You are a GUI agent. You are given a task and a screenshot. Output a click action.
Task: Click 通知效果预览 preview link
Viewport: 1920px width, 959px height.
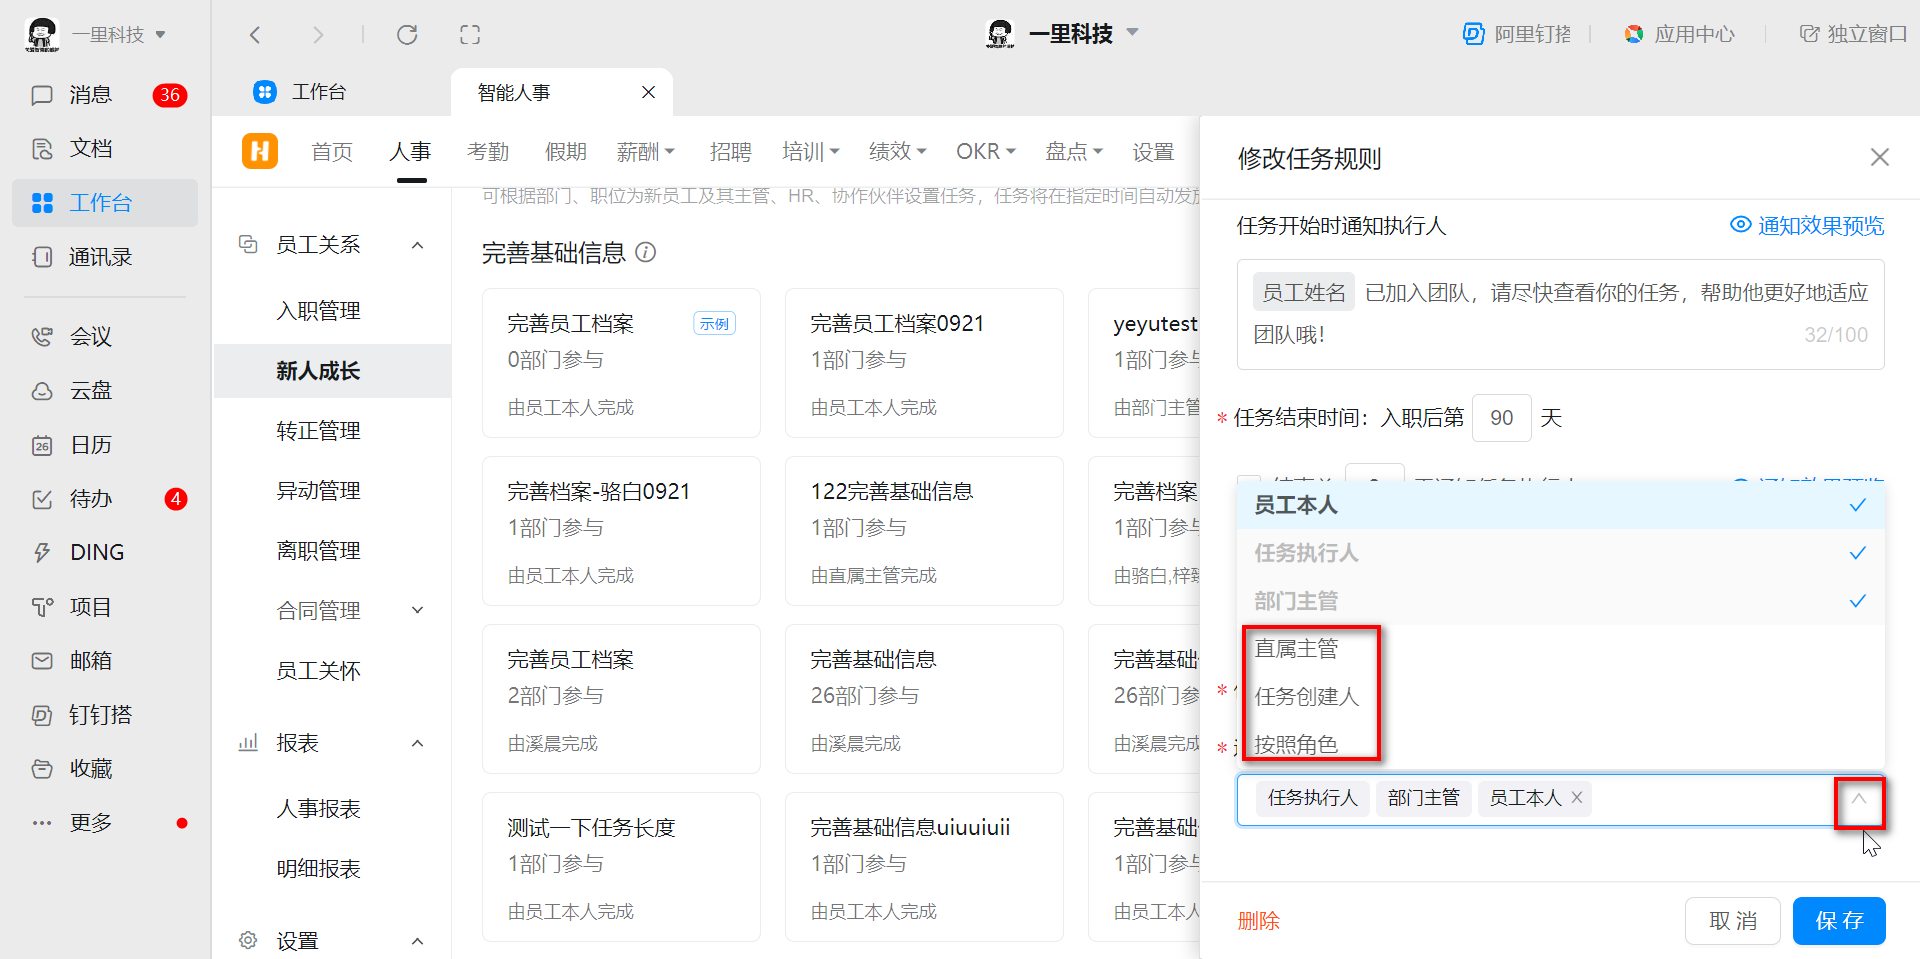(1808, 226)
